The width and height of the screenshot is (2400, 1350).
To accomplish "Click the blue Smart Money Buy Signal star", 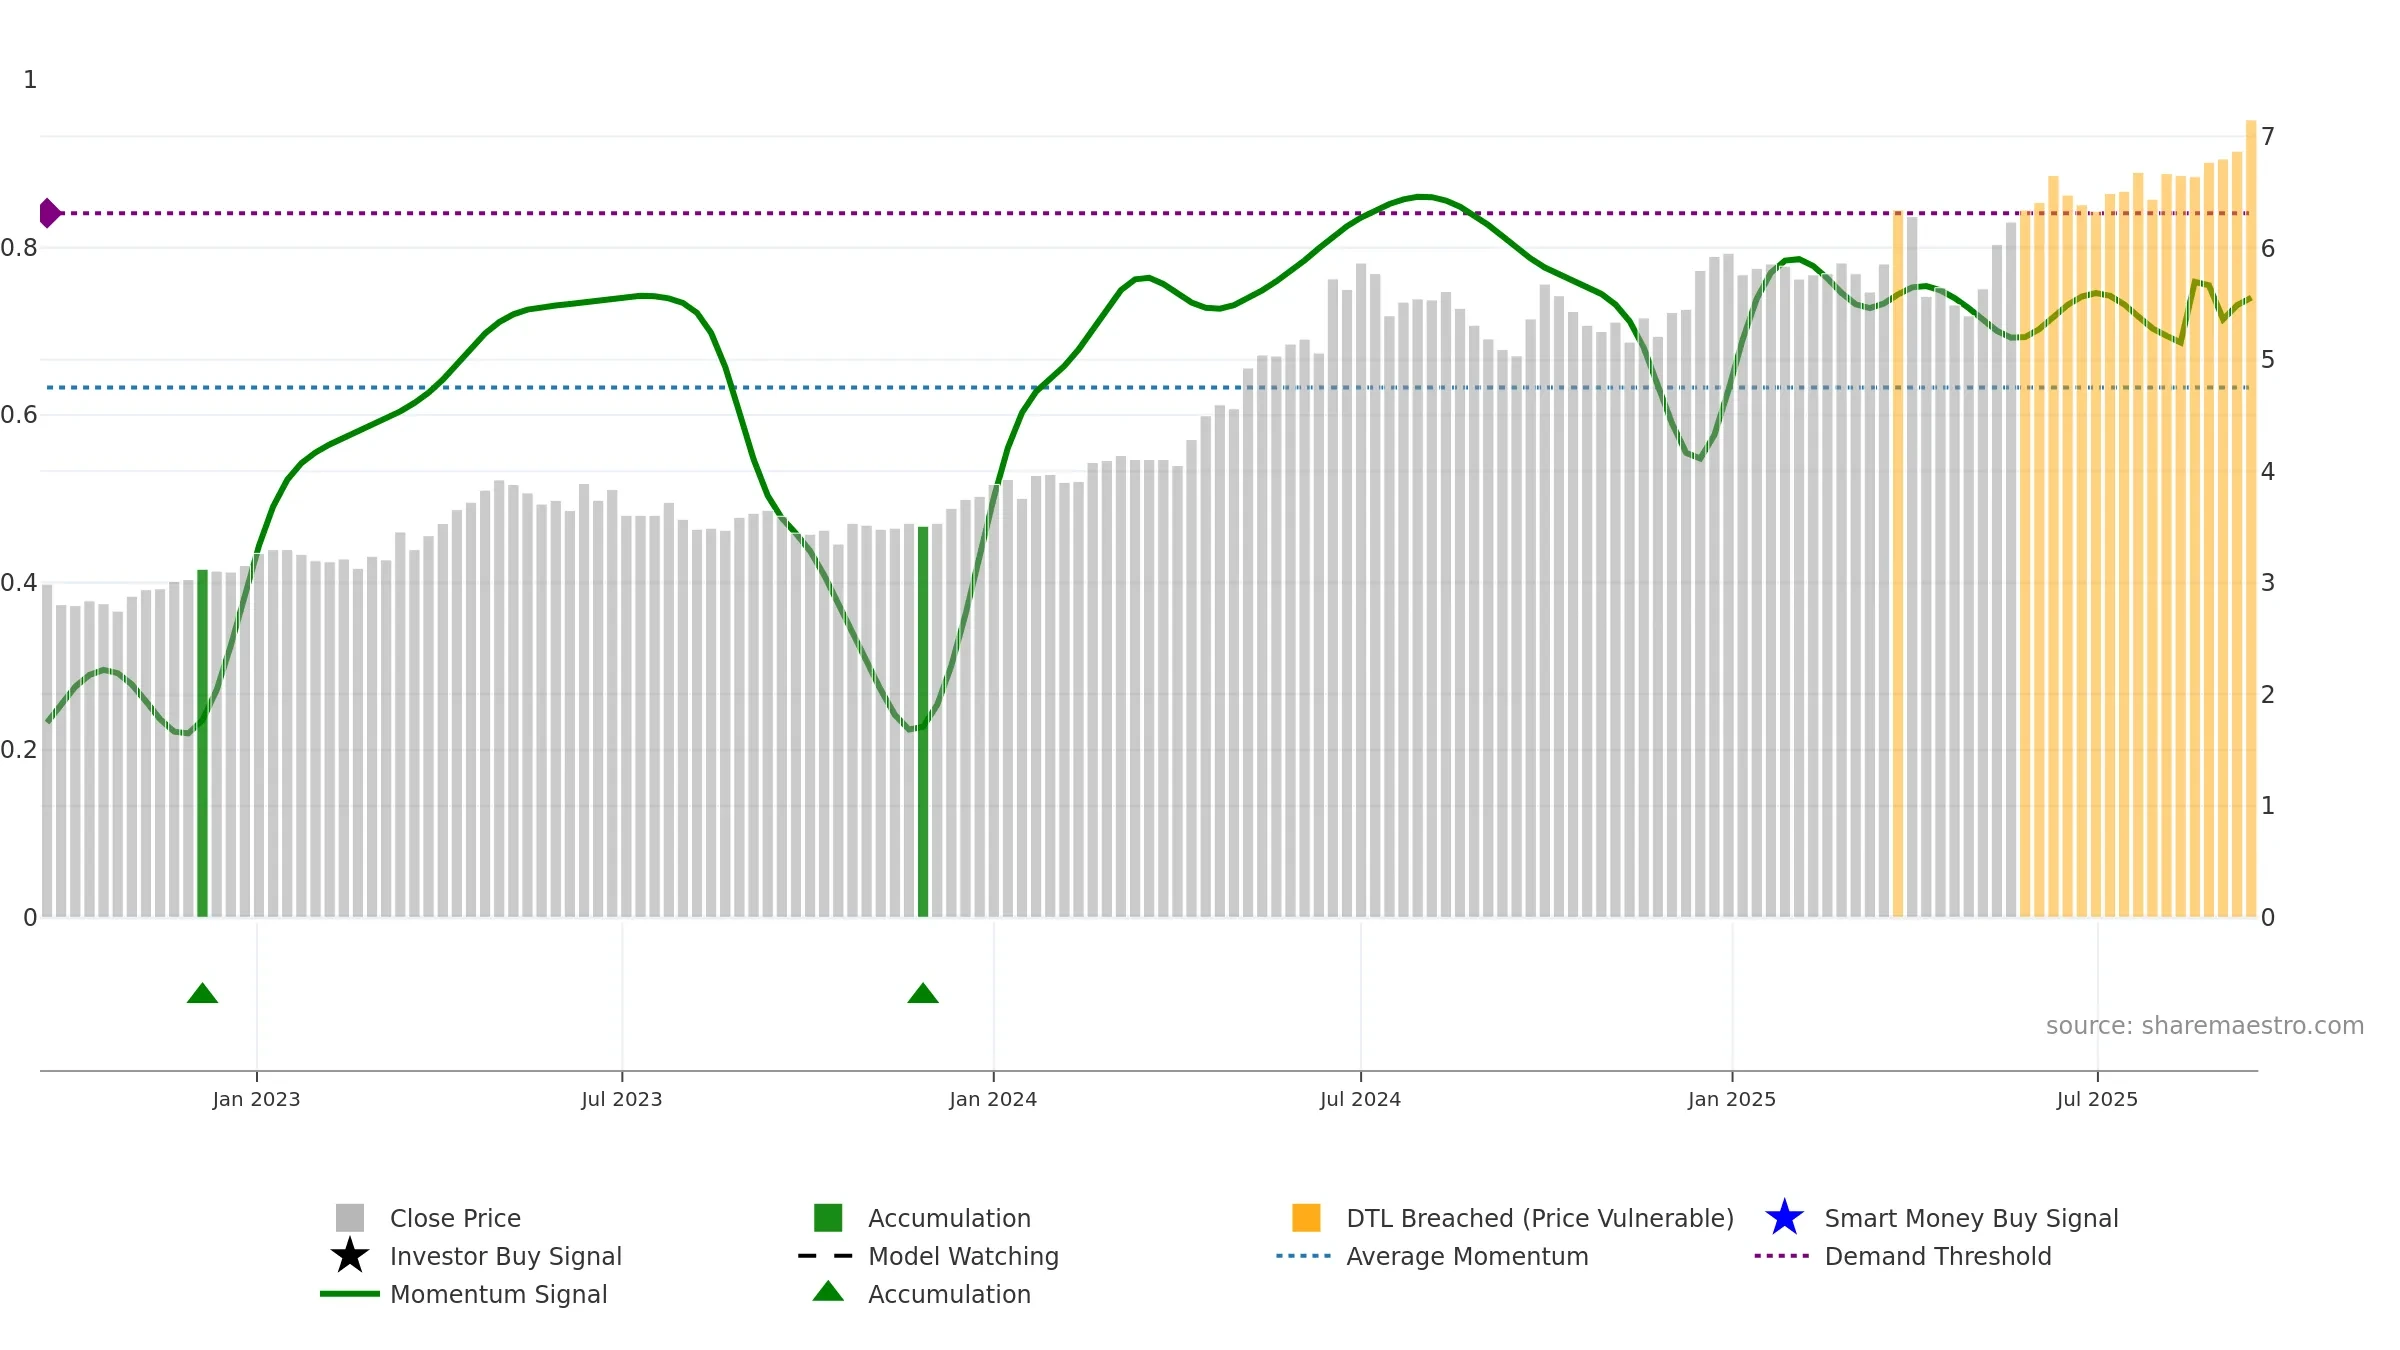I will tap(1784, 1218).
